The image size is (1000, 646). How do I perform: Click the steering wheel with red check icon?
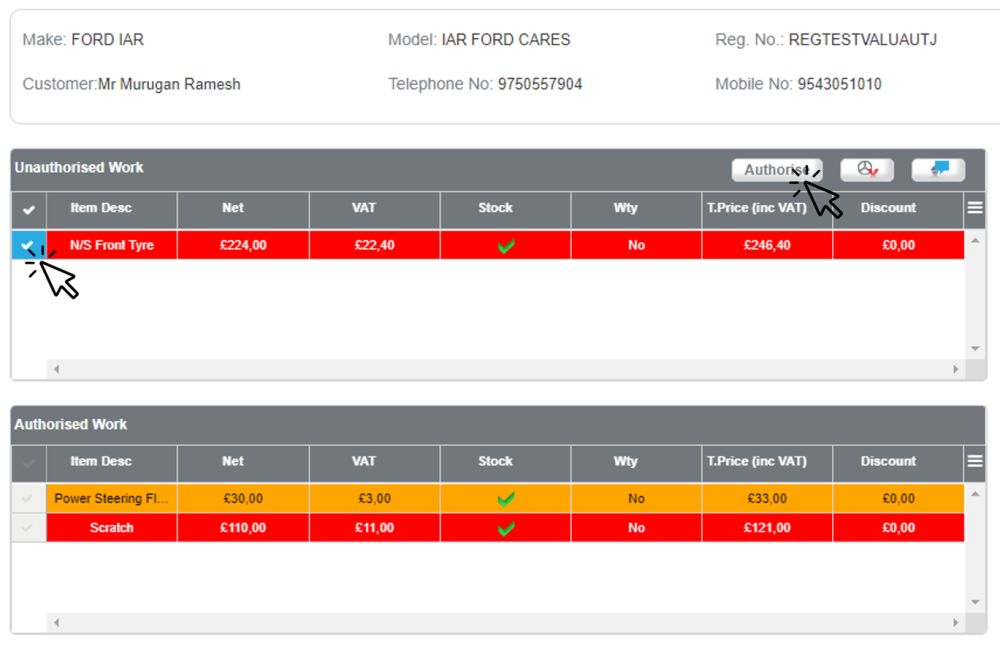click(x=866, y=170)
